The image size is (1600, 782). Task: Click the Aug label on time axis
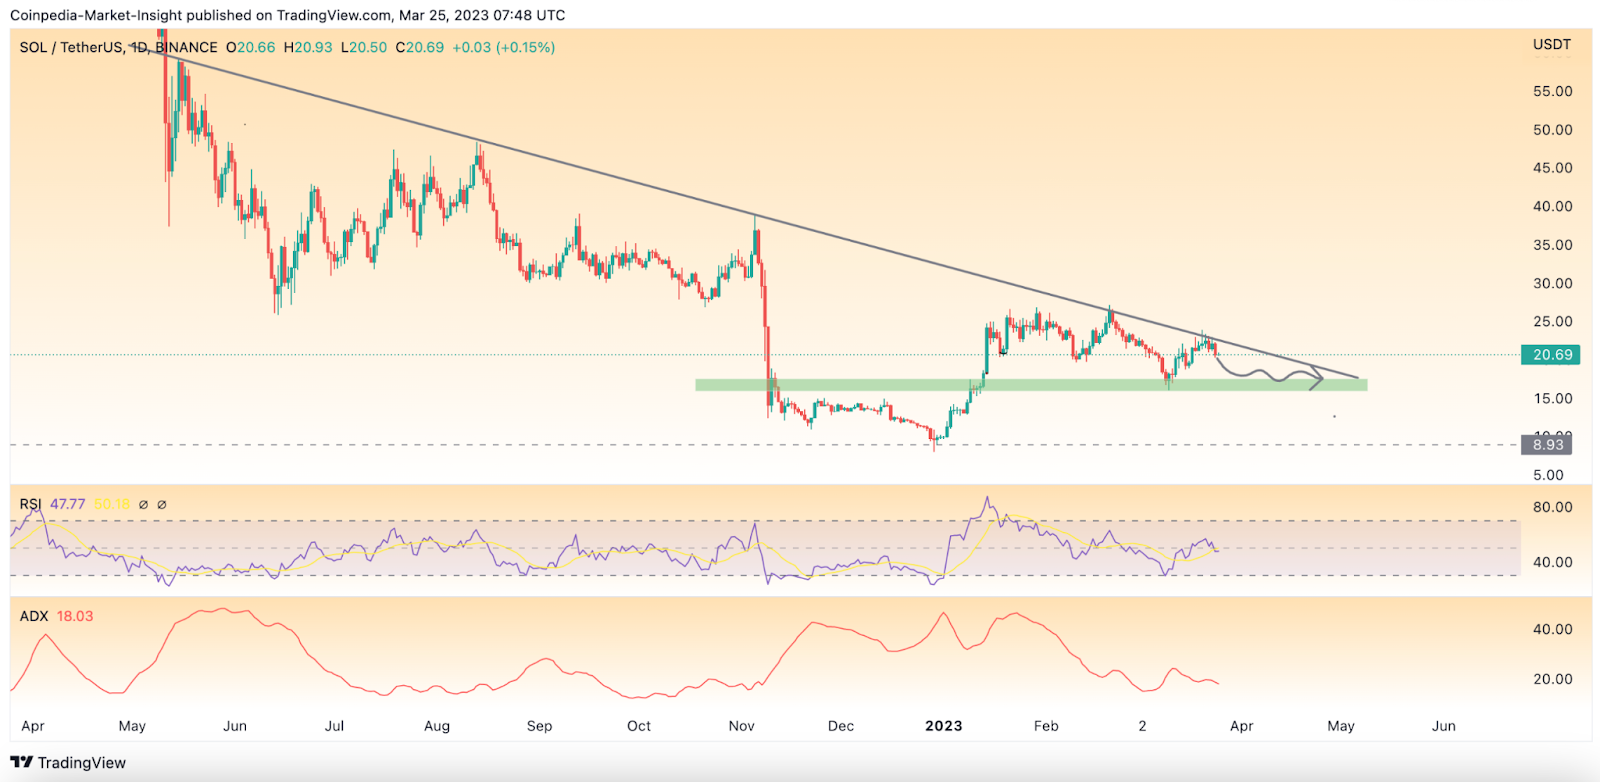pos(437,726)
